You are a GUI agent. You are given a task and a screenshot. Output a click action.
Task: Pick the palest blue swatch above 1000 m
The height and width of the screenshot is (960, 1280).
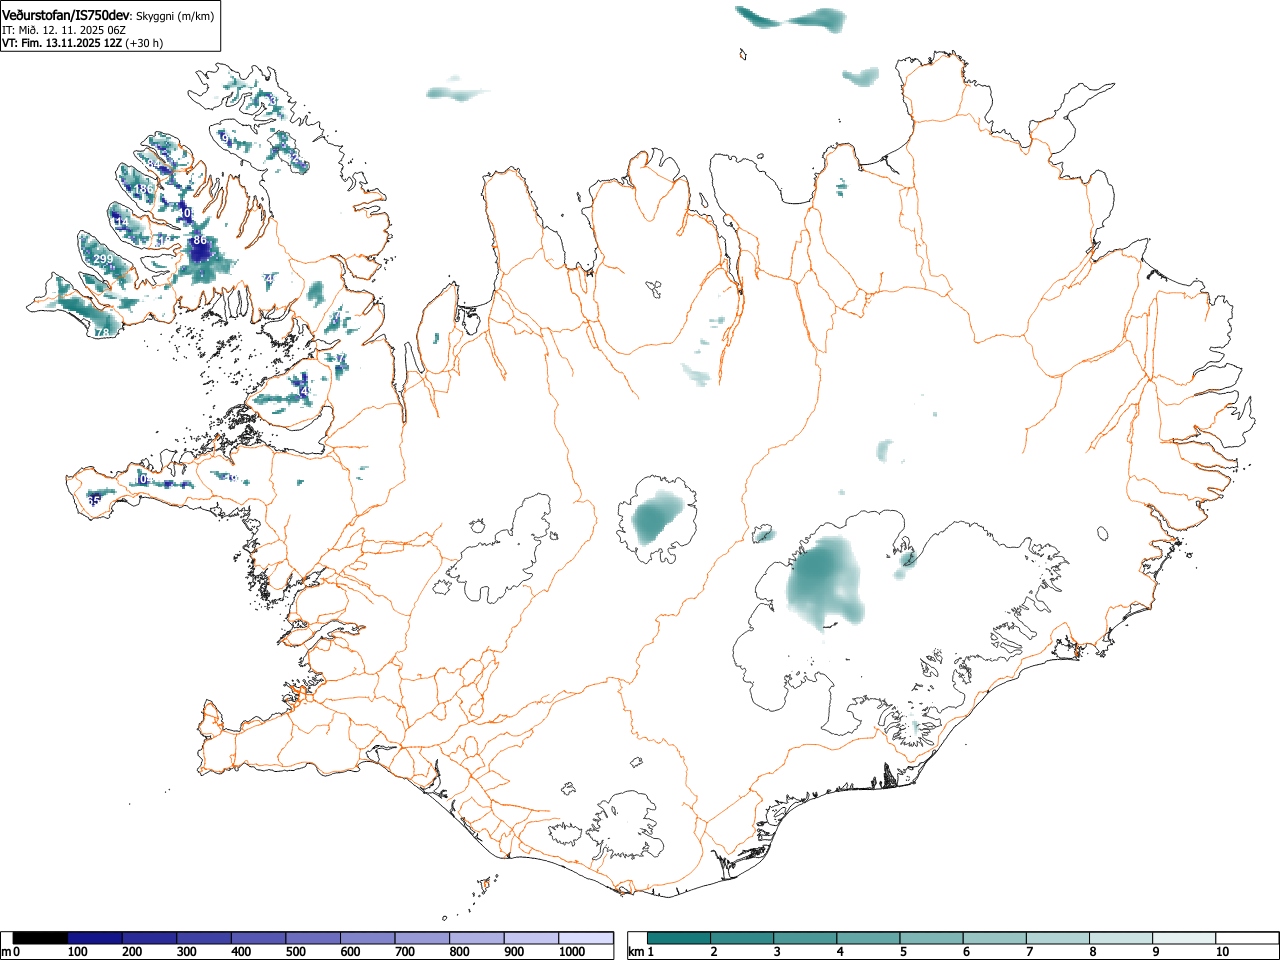click(x=586, y=939)
